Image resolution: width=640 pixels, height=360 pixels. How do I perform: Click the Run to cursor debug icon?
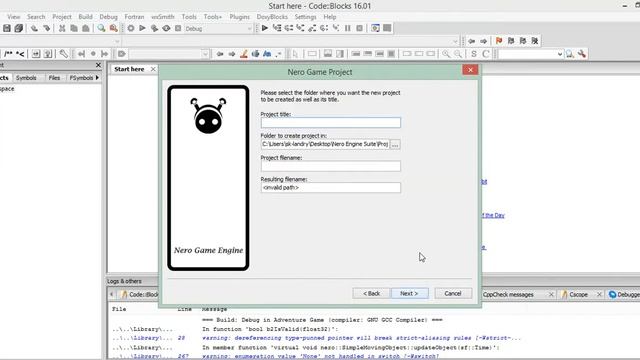point(277,28)
